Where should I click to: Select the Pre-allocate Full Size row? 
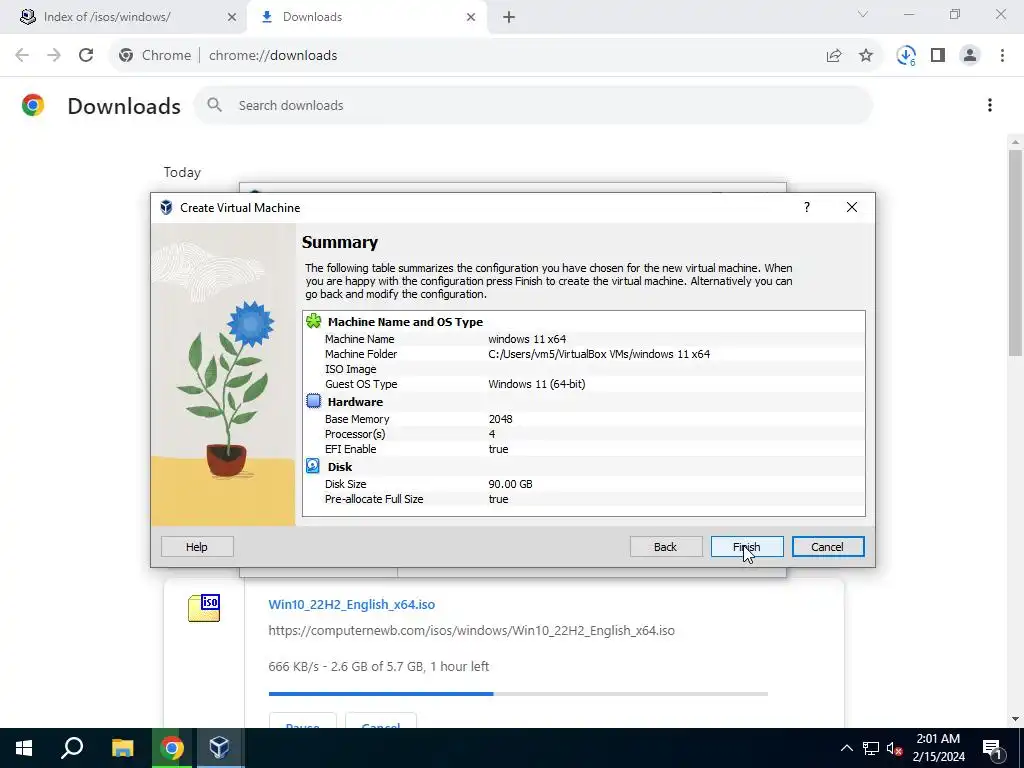coord(583,499)
